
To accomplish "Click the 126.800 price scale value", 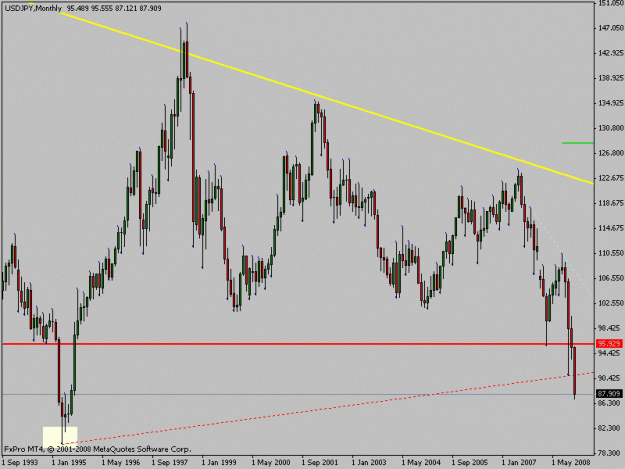I will coord(610,153).
